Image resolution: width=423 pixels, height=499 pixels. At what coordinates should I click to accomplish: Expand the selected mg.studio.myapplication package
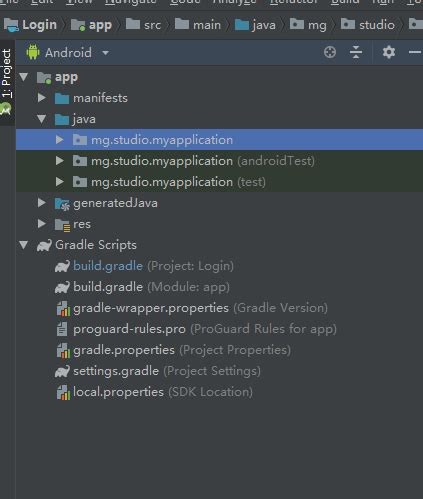[59, 140]
